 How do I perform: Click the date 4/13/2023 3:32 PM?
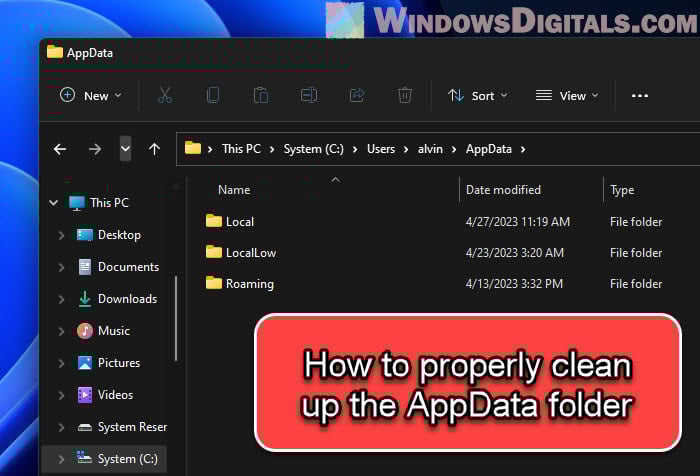click(x=514, y=284)
